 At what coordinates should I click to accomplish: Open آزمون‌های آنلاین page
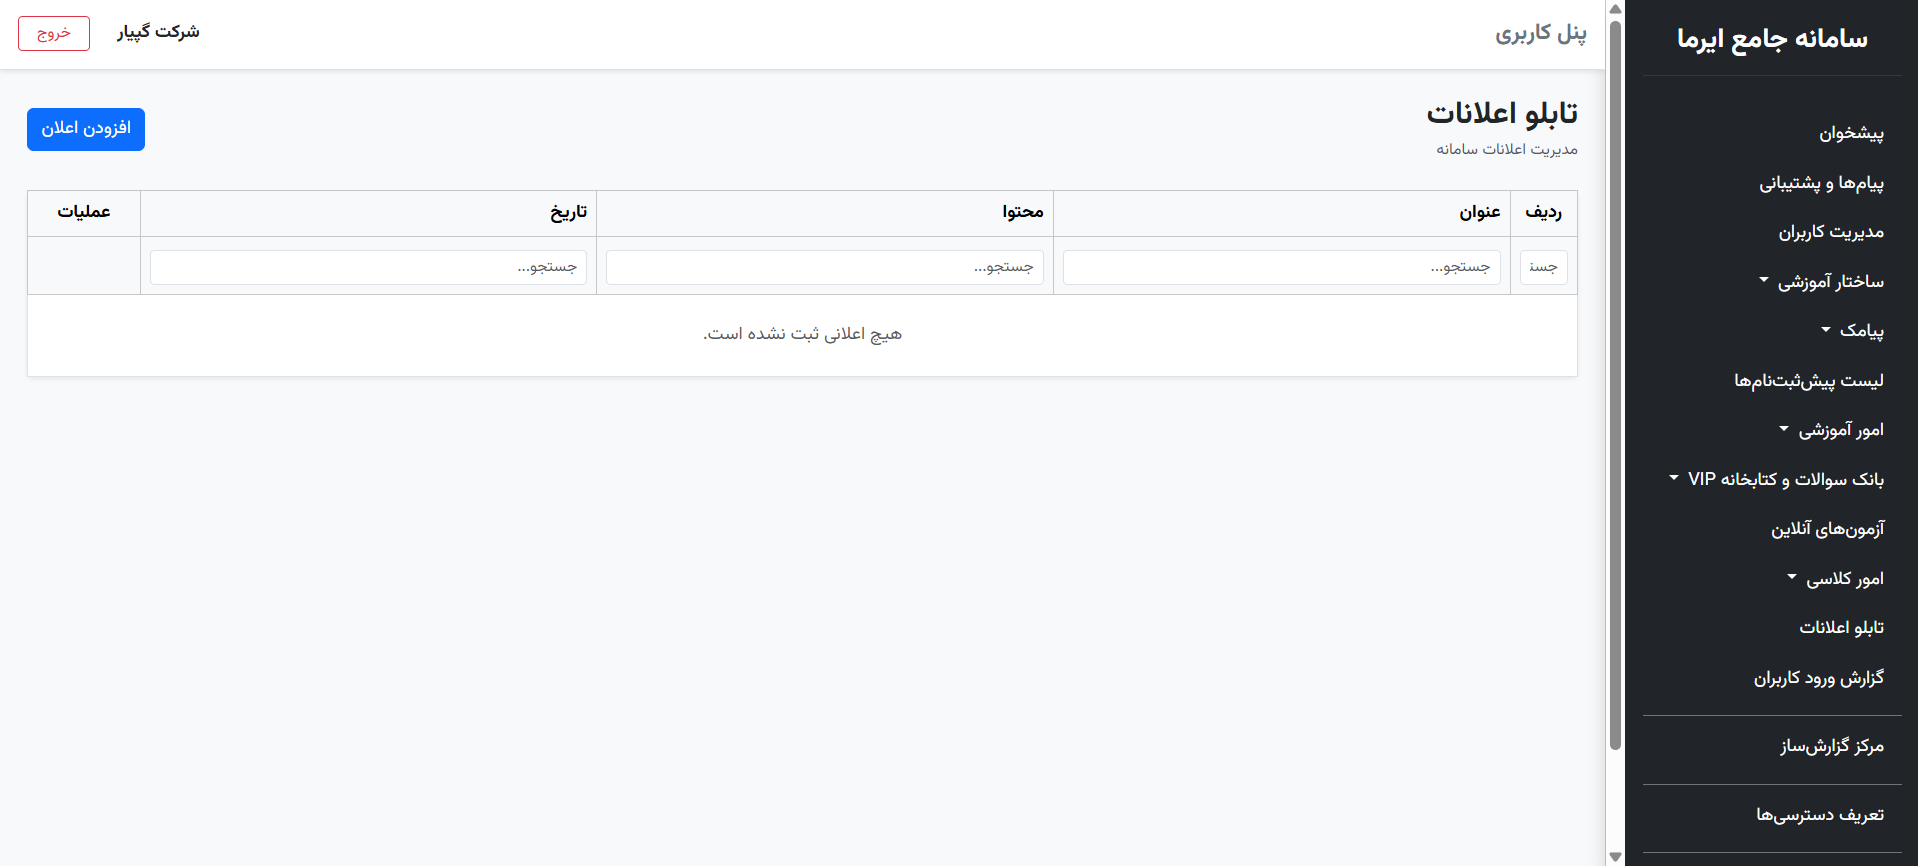point(1828,529)
